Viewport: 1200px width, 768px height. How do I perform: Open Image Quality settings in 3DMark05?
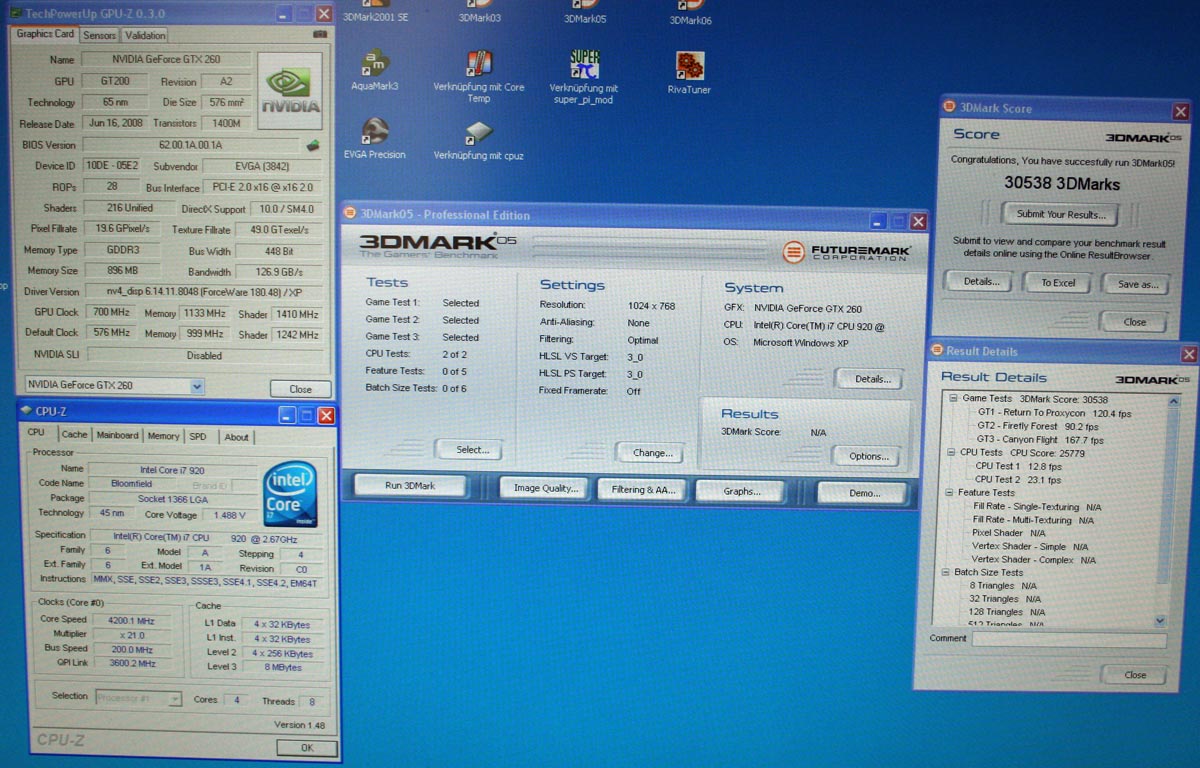[545, 488]
